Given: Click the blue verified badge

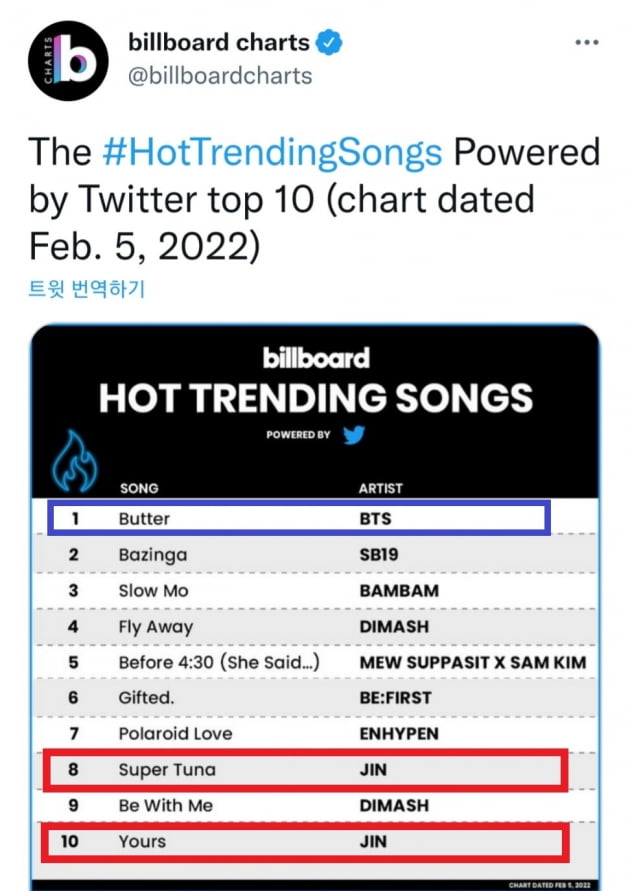Looking at the screenshot, I should (x=329, y=43).
